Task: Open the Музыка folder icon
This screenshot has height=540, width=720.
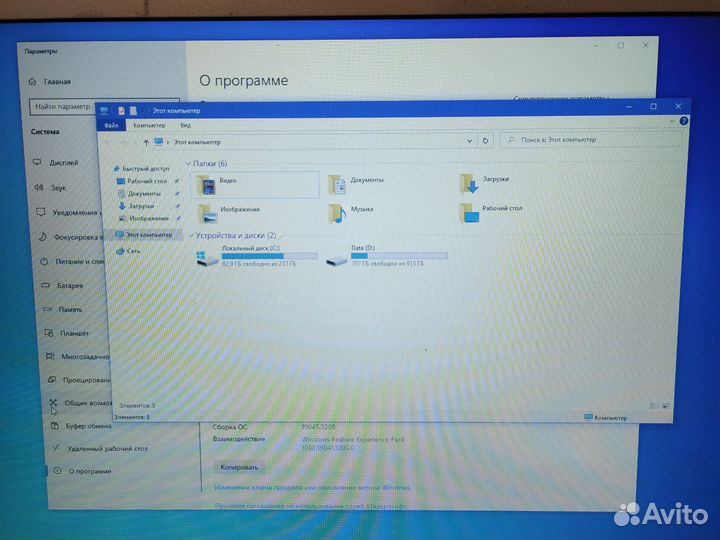Action: [337, 214]
